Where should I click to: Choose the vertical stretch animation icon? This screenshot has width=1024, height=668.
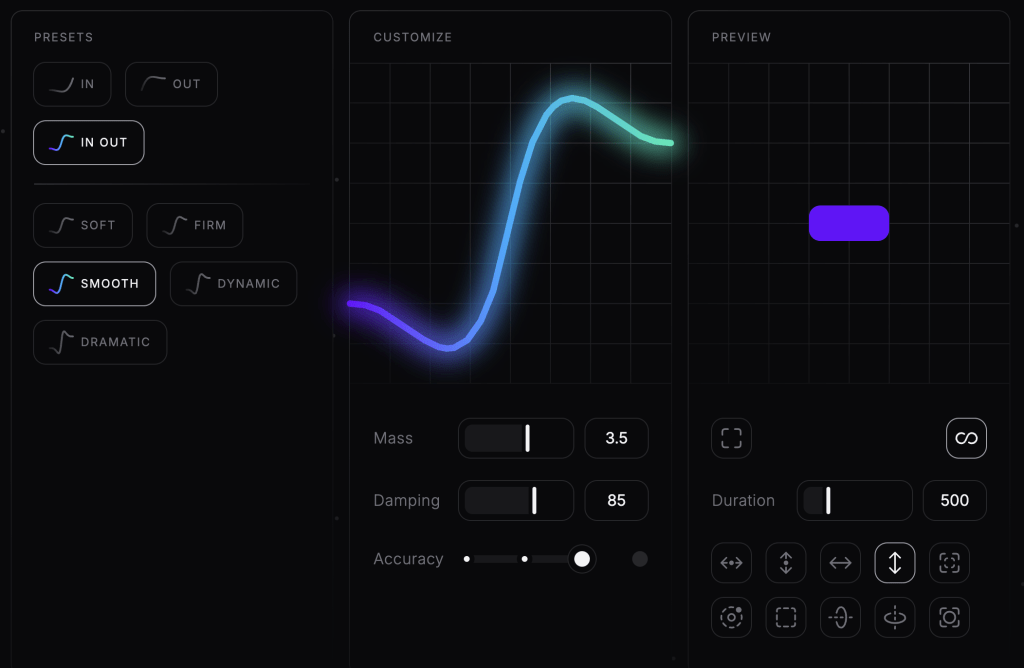894,563
